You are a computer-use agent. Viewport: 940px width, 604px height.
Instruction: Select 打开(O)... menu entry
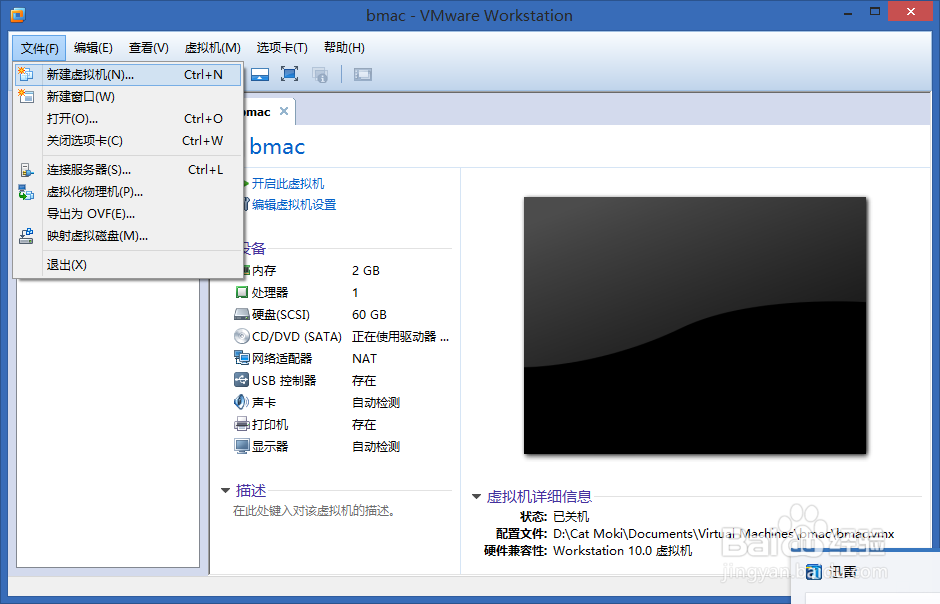tap(128, 119)
